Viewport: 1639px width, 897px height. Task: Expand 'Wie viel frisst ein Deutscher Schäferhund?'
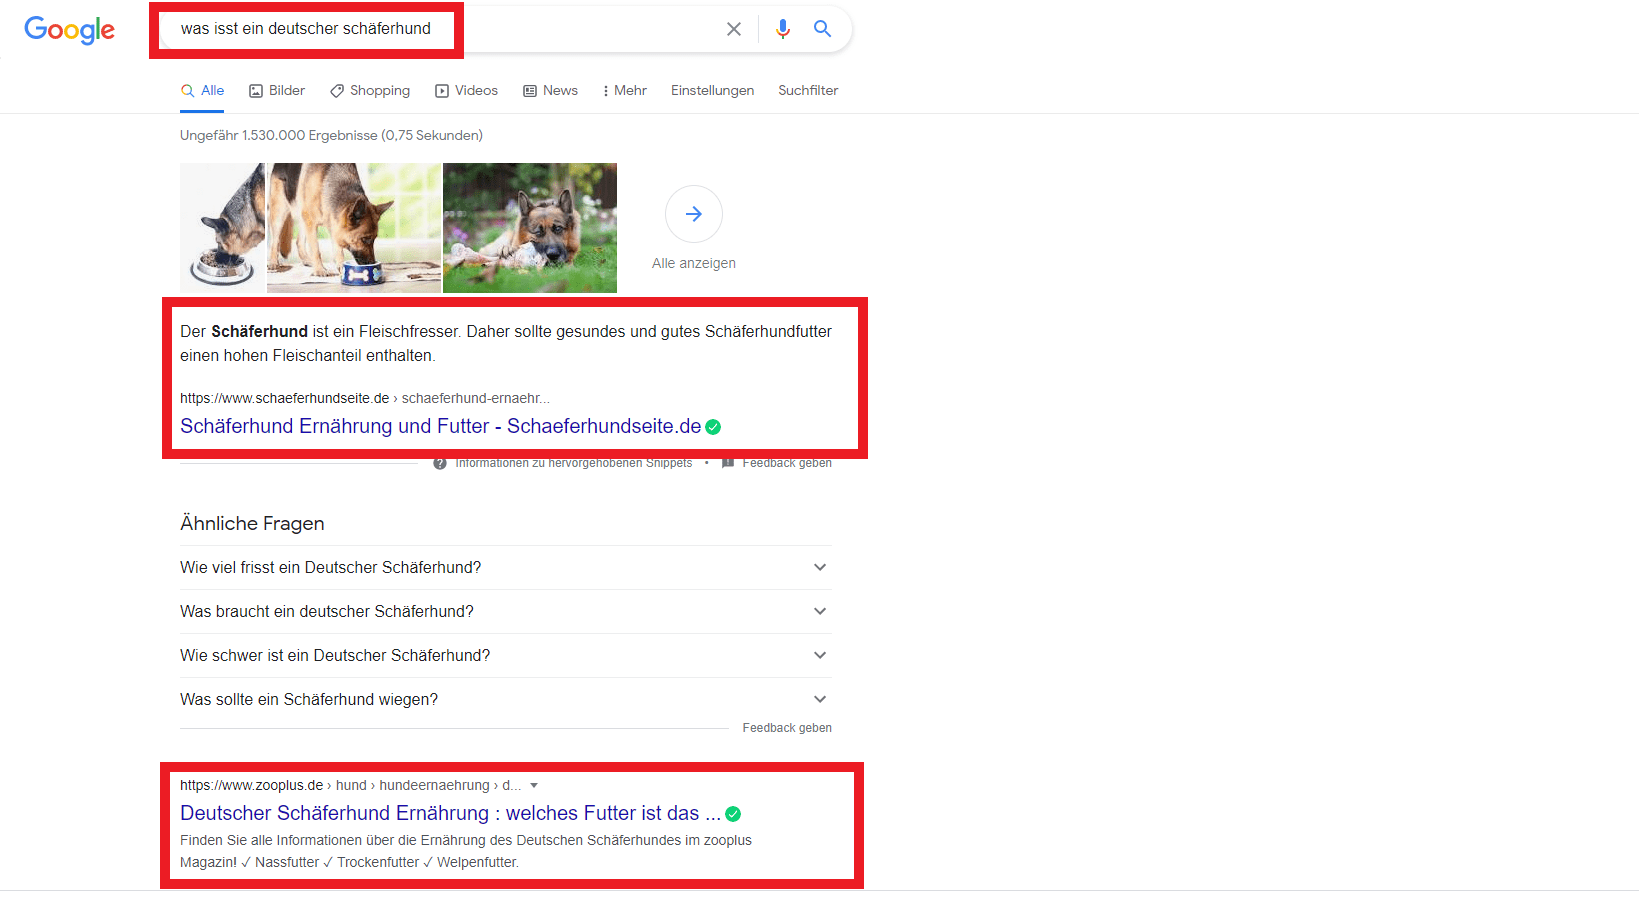pyautogui.click(x=506, y=567)
